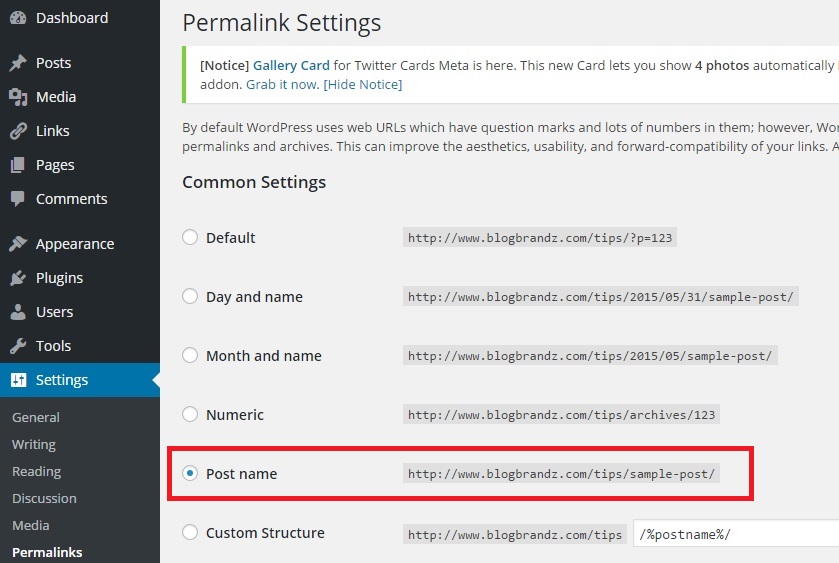839x563 pixels.
Task: Click the Posts pushpin icon
Action: [x=18, y=63]
